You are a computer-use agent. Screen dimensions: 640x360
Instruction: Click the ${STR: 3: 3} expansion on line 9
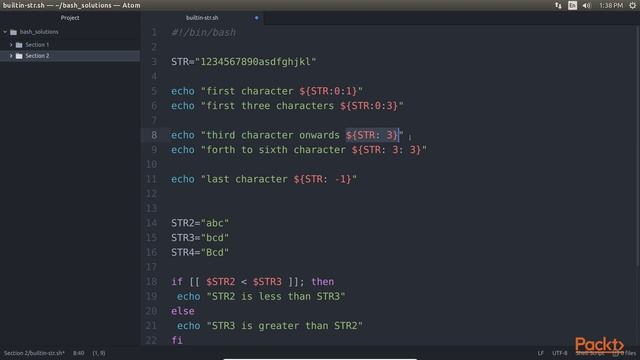click(386, 150)
